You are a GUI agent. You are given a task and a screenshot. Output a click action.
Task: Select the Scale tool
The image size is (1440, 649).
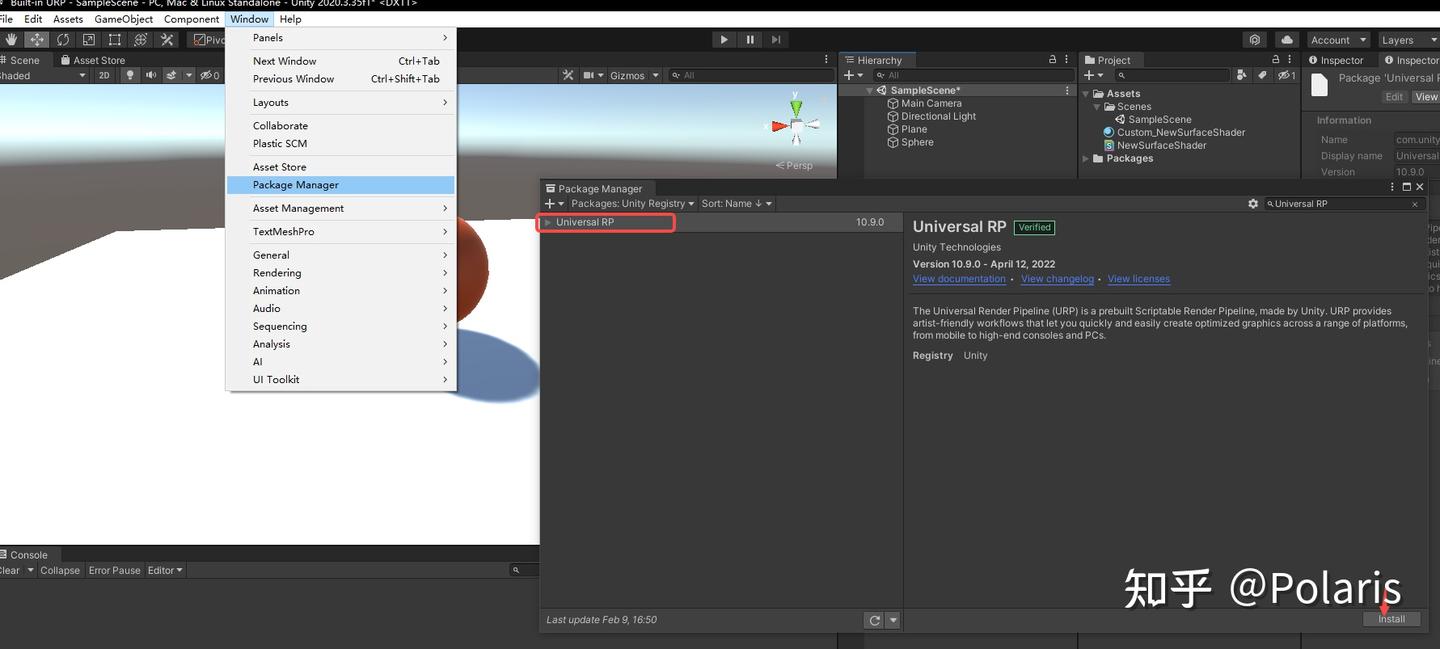pyautogui.click(x=88, y=39)
